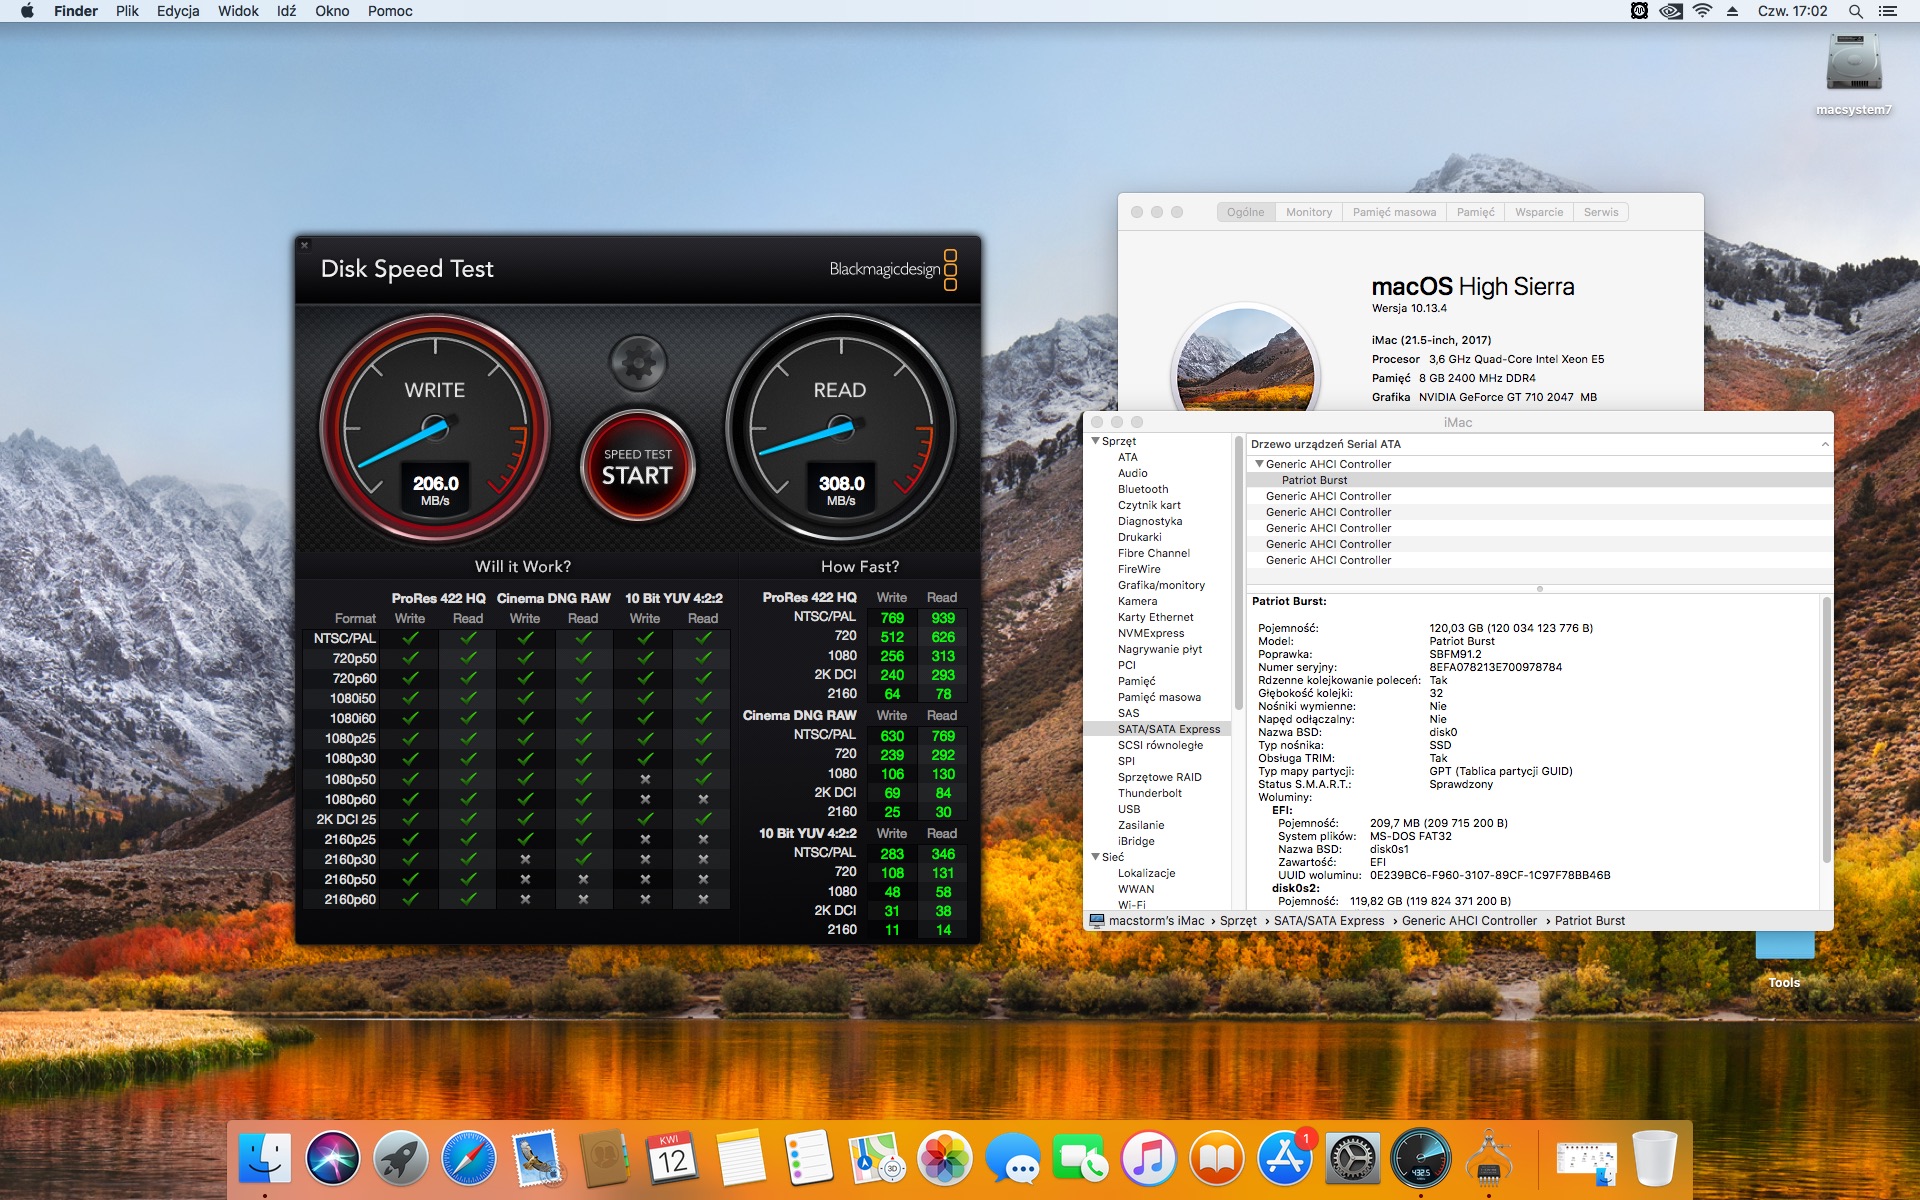Click the details pane vertical scrollbar
The width and height of the screenshot is (1920, 1200).
coord(1826,730)
